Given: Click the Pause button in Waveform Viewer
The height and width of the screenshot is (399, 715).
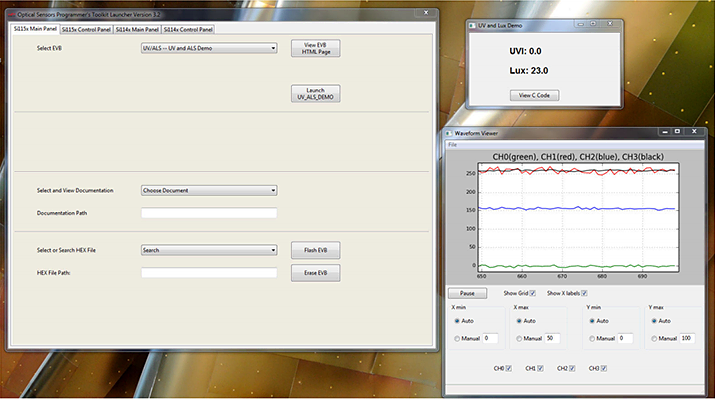Looking at the screenshot, I should coord(467,293).
